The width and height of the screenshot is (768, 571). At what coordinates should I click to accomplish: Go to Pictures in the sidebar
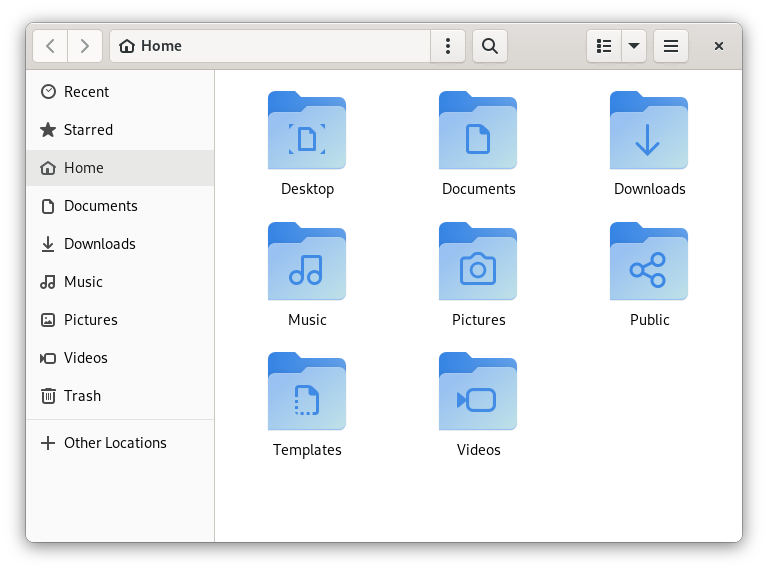coord(90,320)
